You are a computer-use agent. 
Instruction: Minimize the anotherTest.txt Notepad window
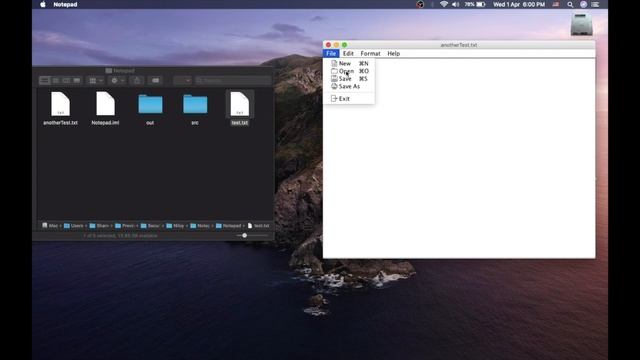pos(336,45)
